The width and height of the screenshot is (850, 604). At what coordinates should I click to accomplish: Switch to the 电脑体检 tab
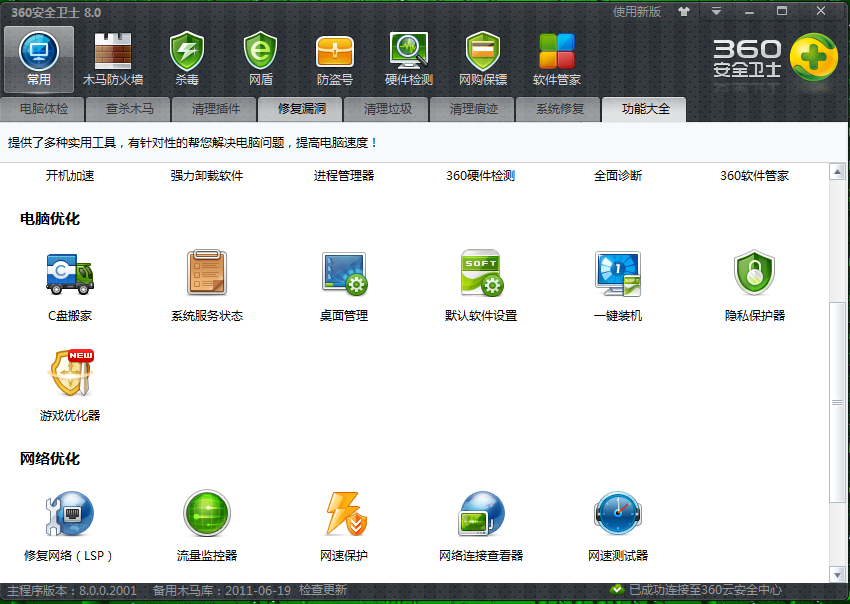point(43,109)
